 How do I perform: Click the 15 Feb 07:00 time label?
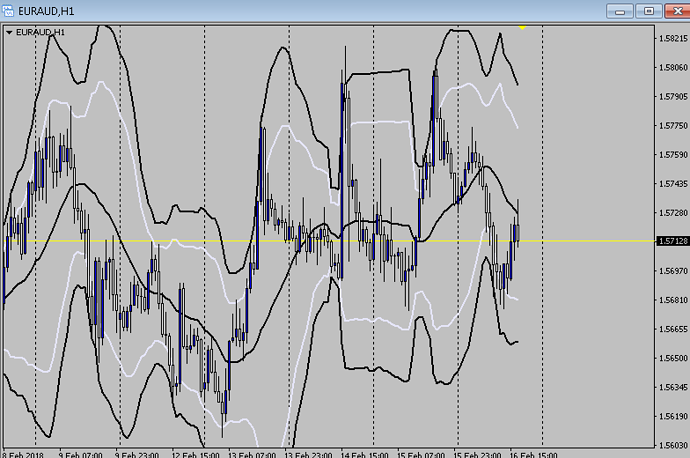[x=421, y=454]
